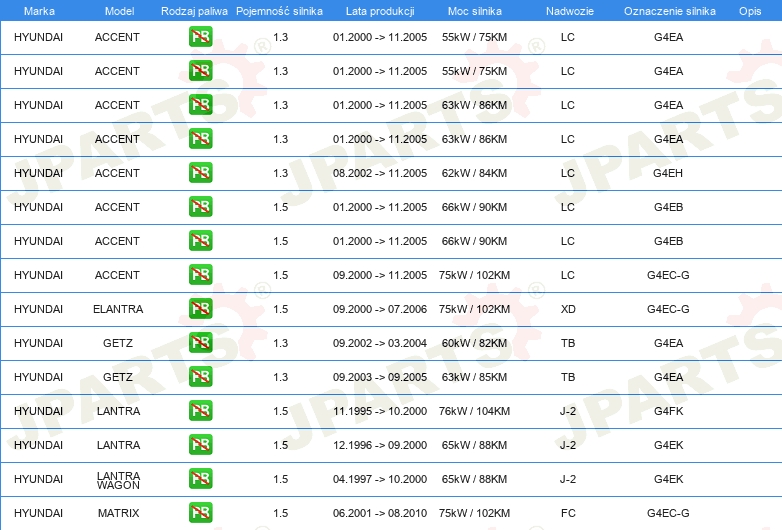This screenshot has width=782, height=530.
Task: Select the 12.1996 -> 09.2000 date cell
Action: 380,445
